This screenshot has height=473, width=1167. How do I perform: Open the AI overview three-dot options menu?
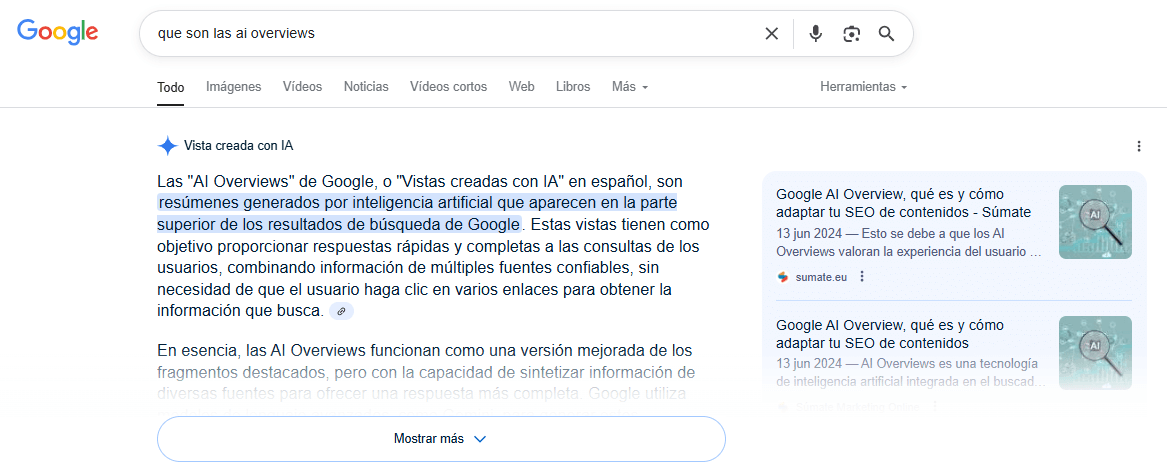(1139, 147)
